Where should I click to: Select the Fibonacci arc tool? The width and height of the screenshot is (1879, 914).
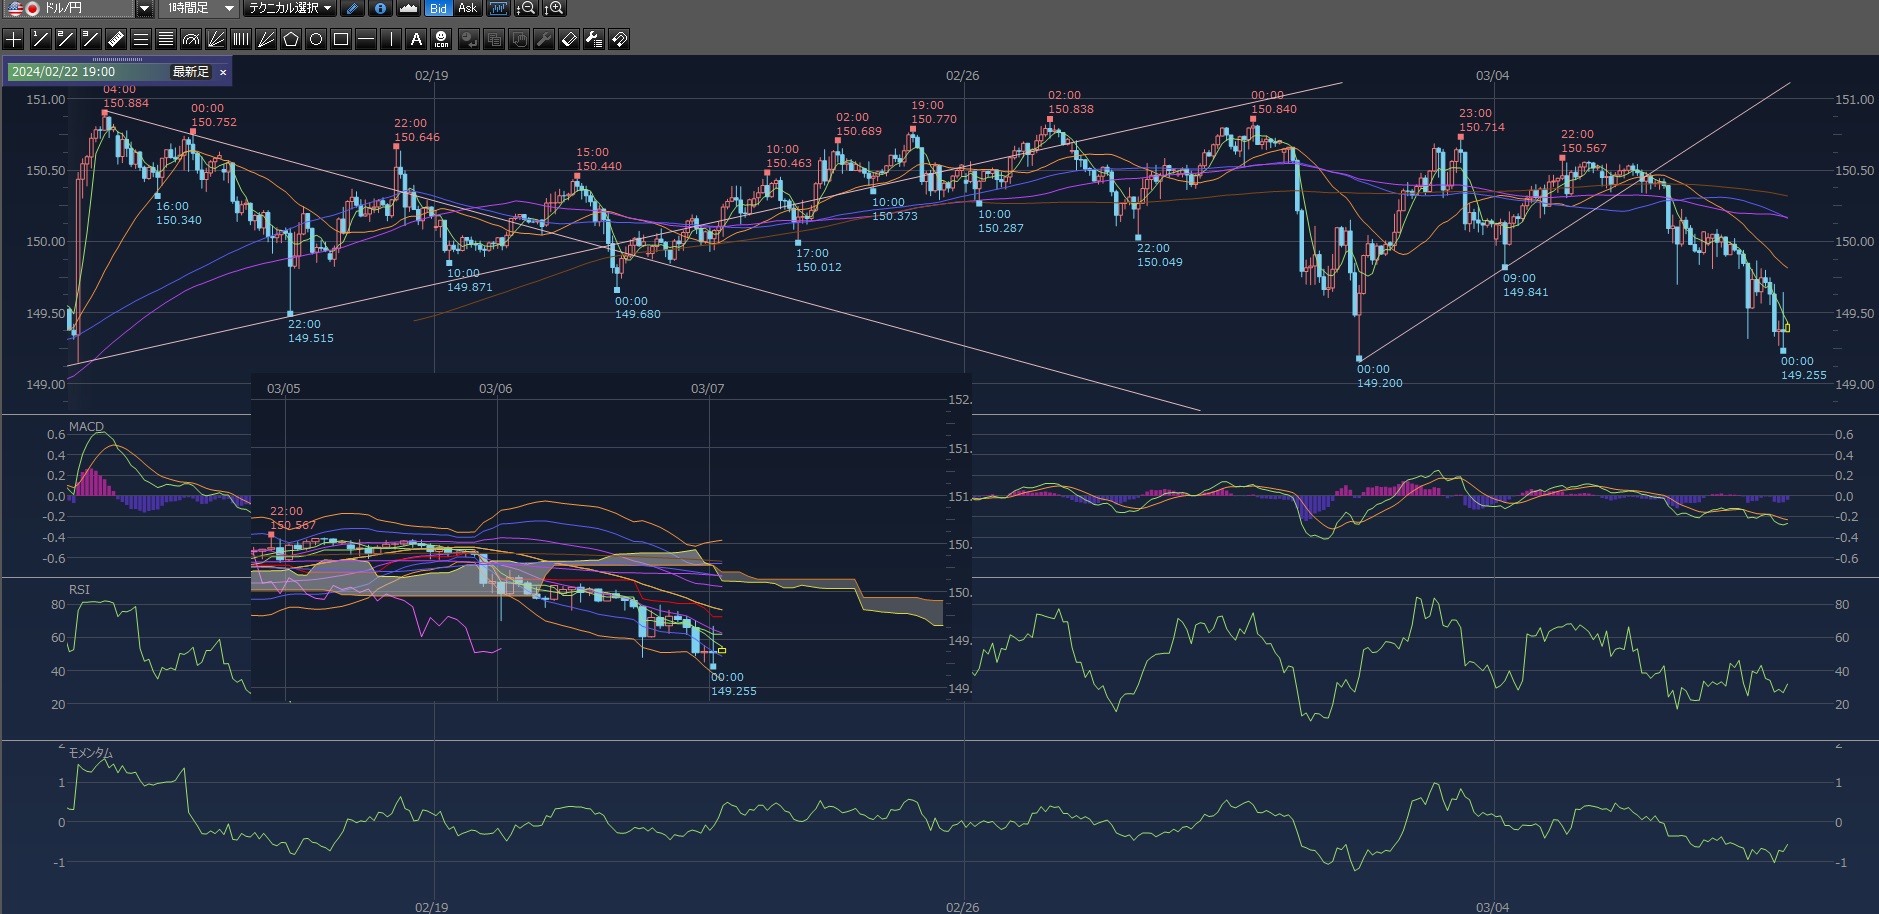click(x=190, y=39)
